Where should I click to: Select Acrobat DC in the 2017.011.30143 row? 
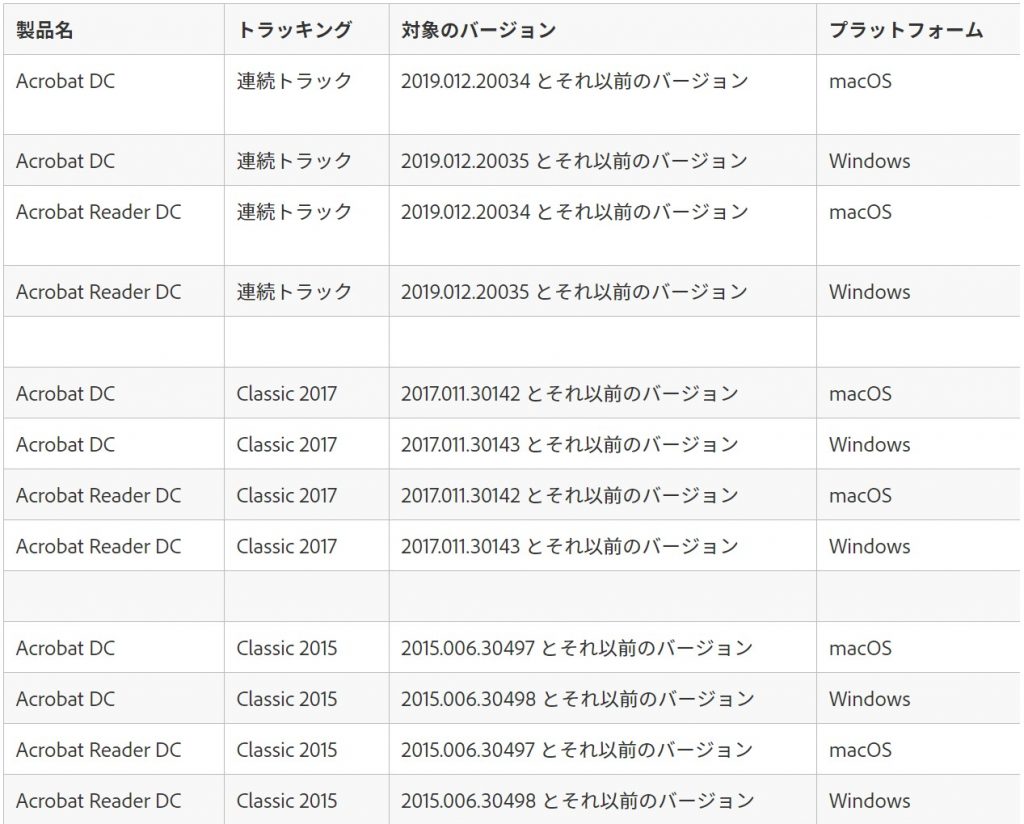pos(65,444)
